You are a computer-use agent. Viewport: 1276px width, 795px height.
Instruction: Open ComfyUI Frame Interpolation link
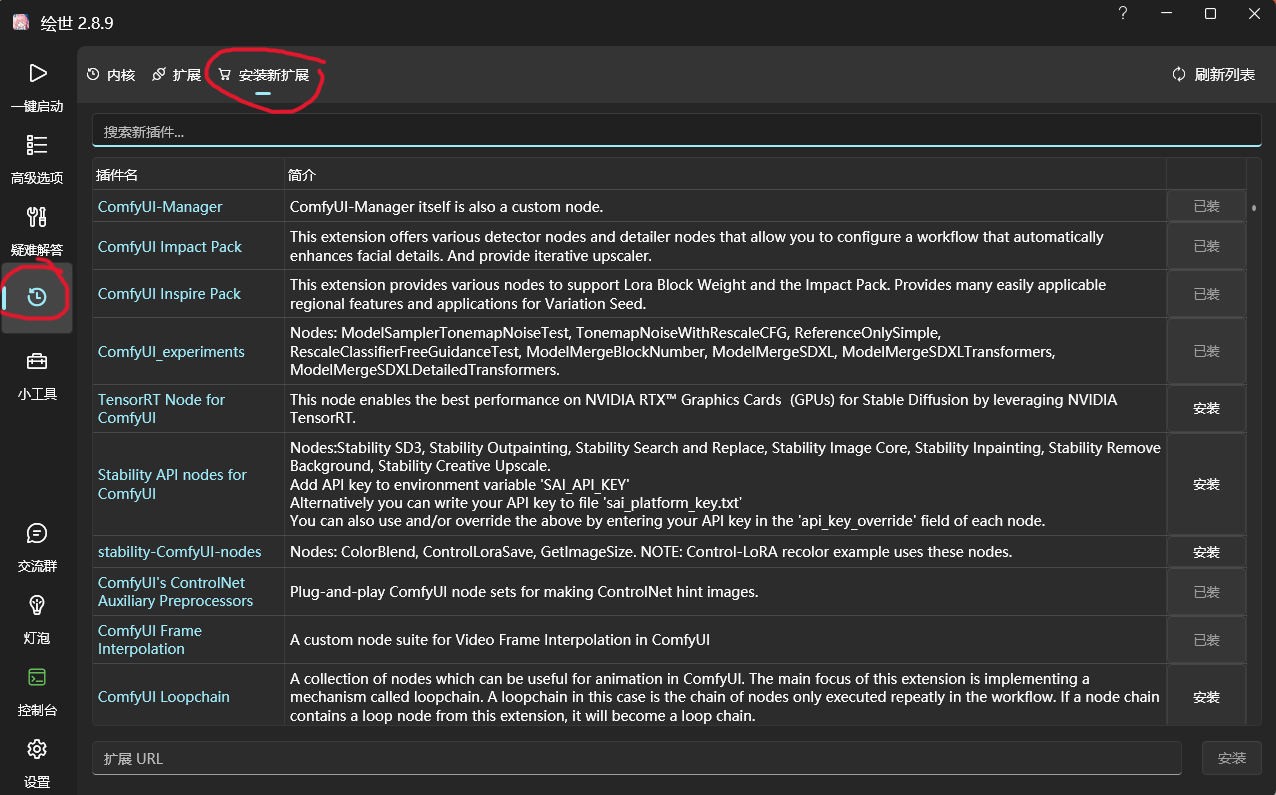coord(149,640)
